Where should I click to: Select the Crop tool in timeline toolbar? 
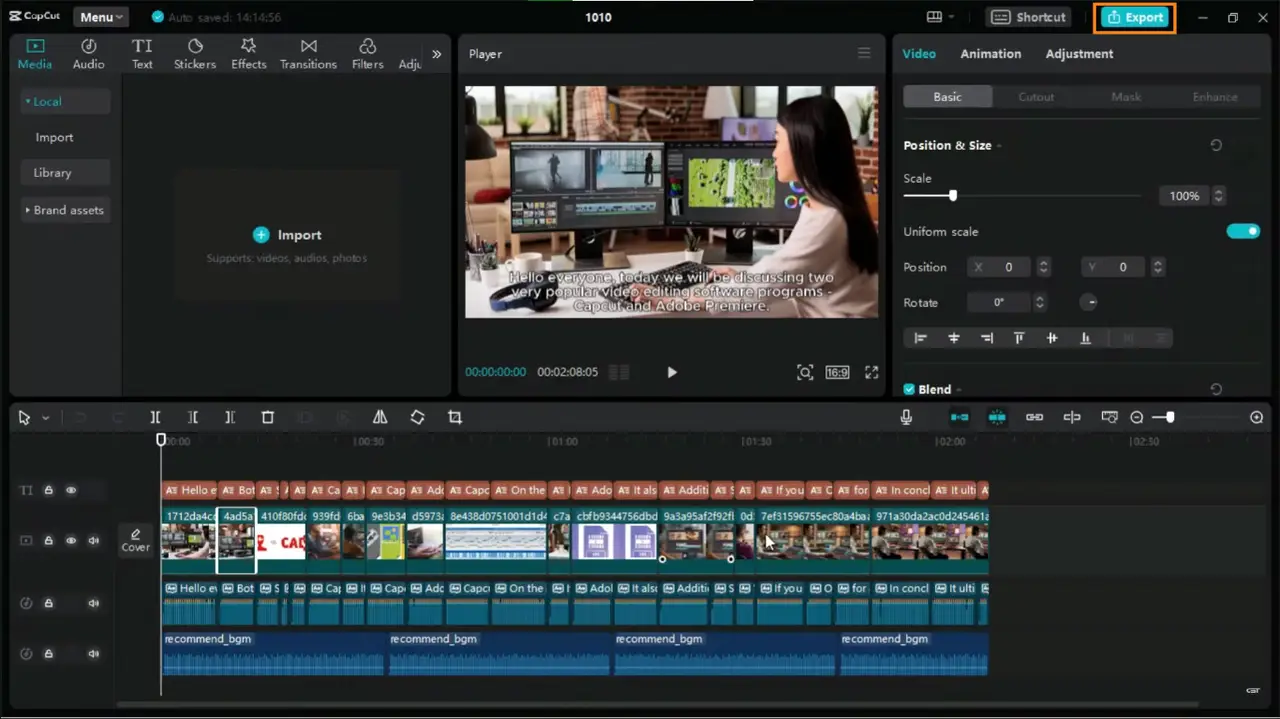(x=455, y=418)
